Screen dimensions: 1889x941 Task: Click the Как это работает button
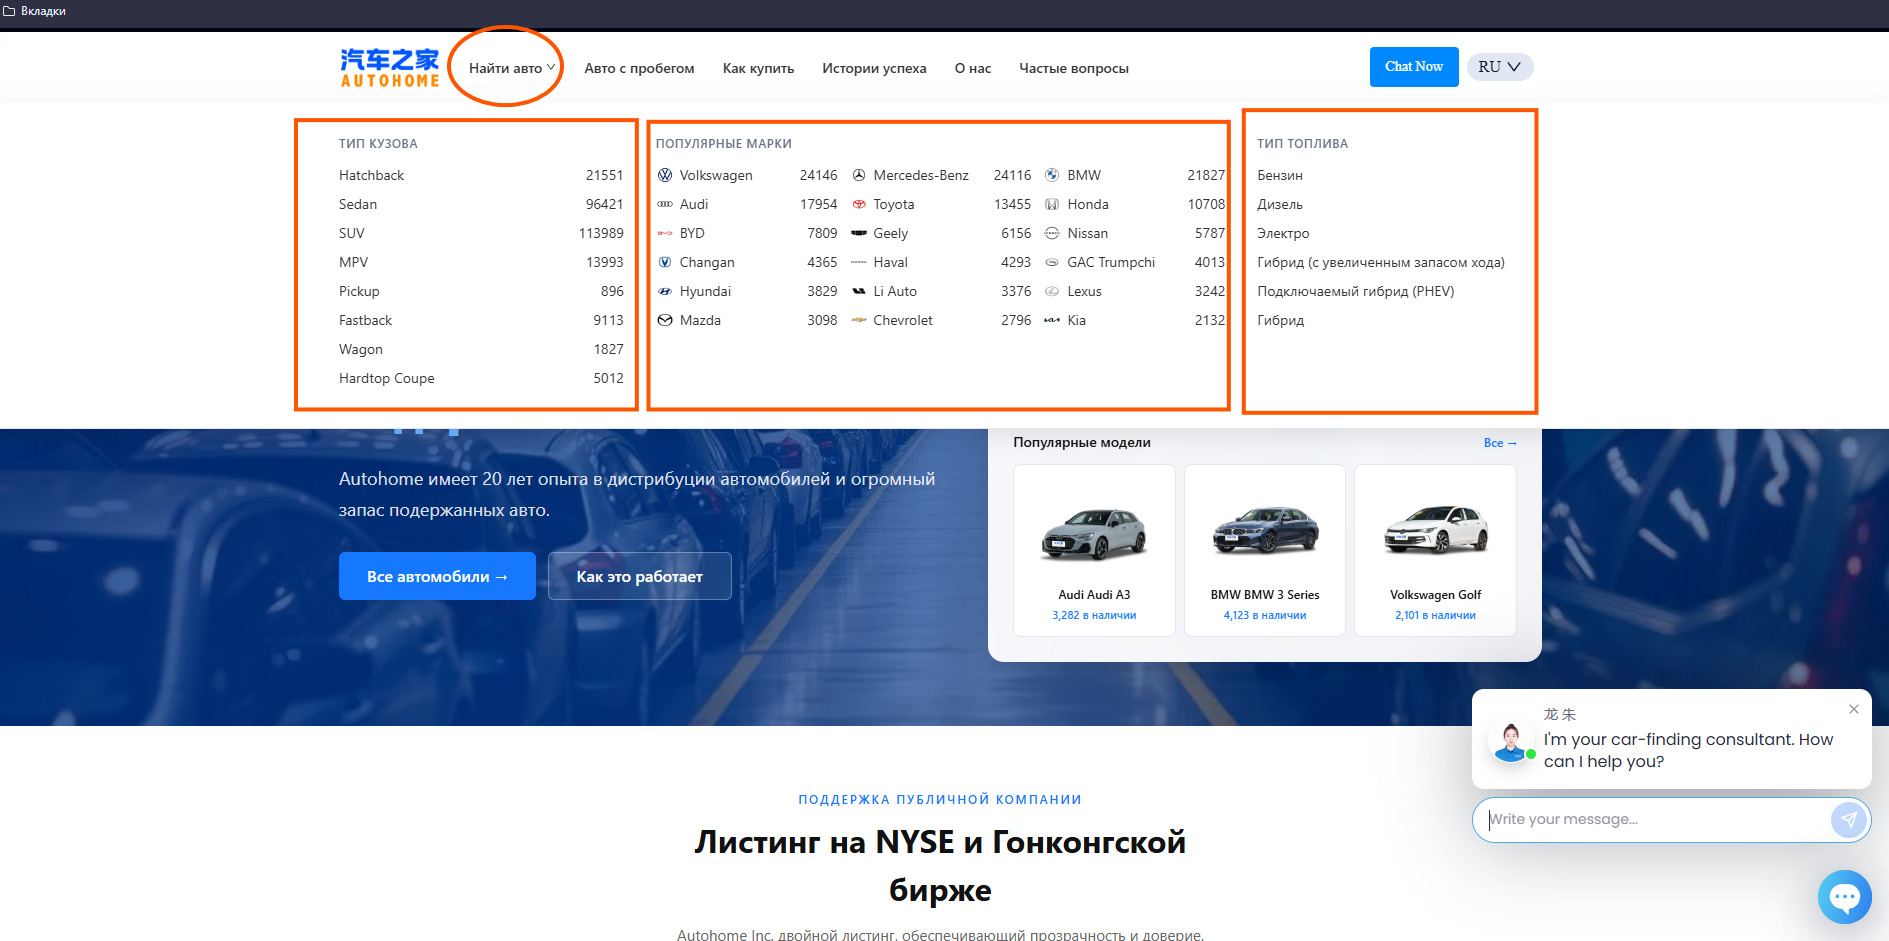coord(640,576)
